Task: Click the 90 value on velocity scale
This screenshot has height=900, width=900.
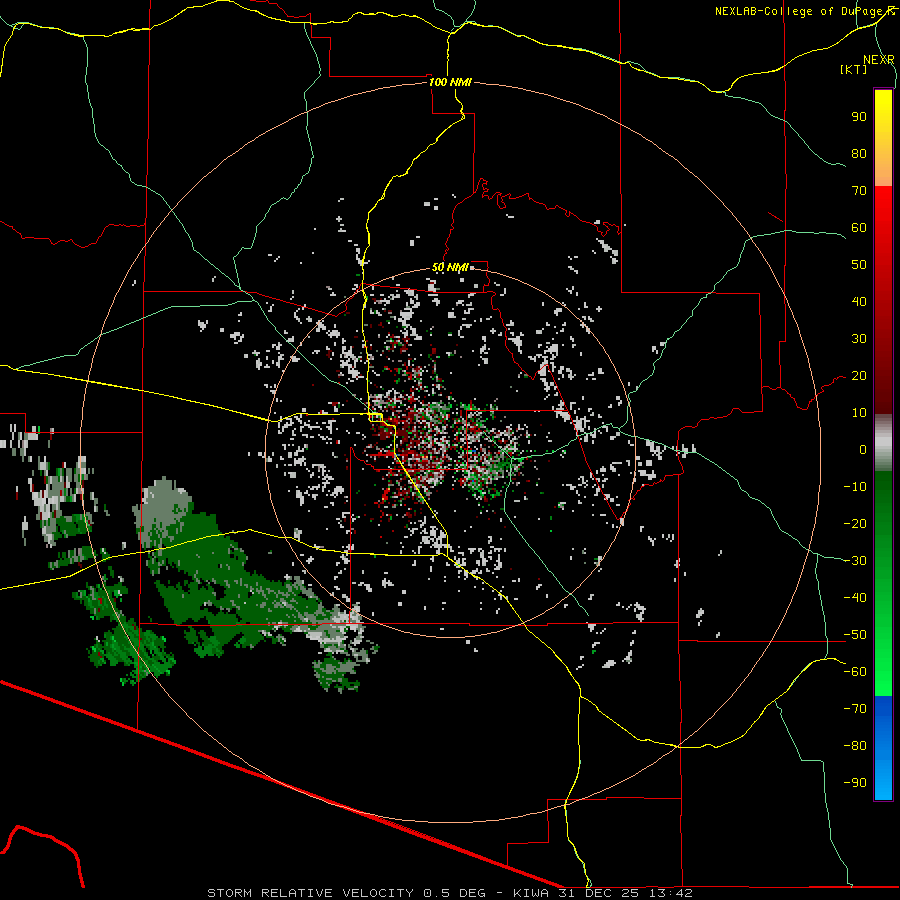Action: (859, 117)
